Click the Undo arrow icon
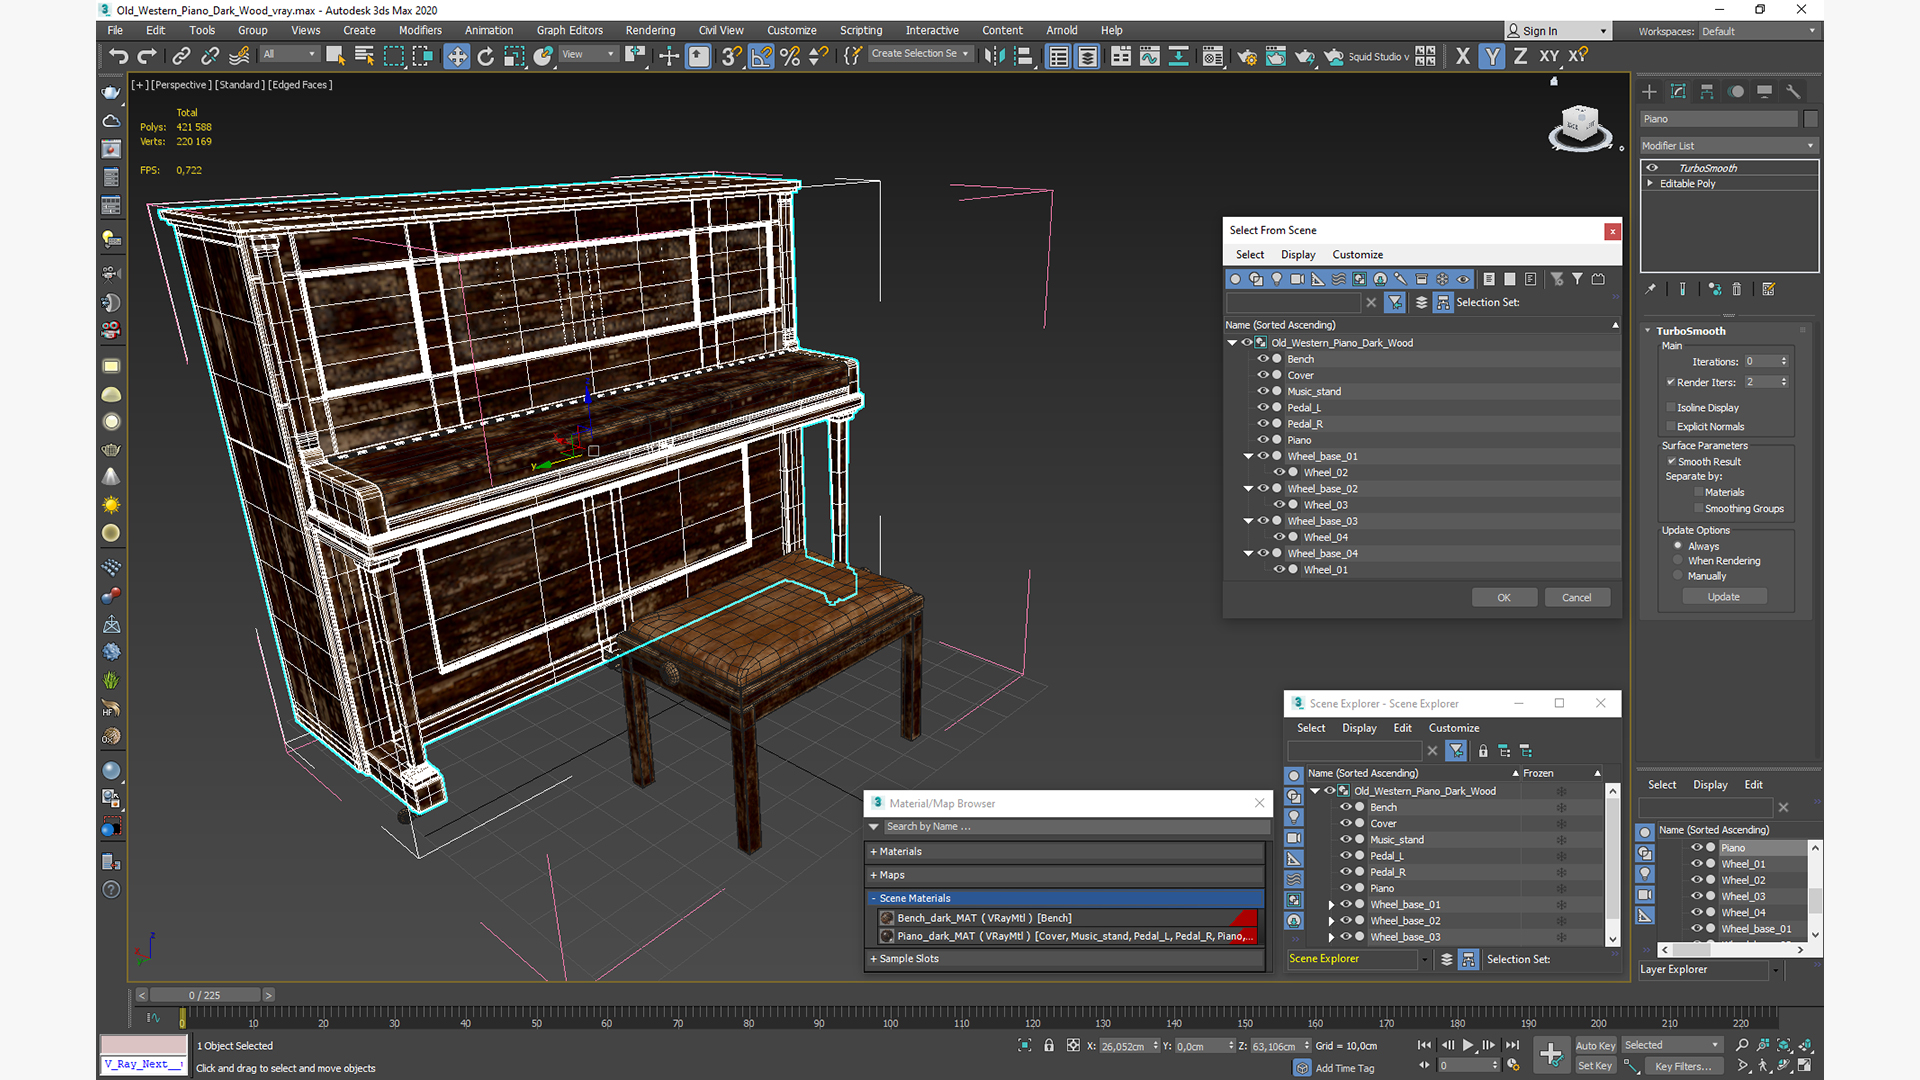1920x1080 pixels. 118,56
